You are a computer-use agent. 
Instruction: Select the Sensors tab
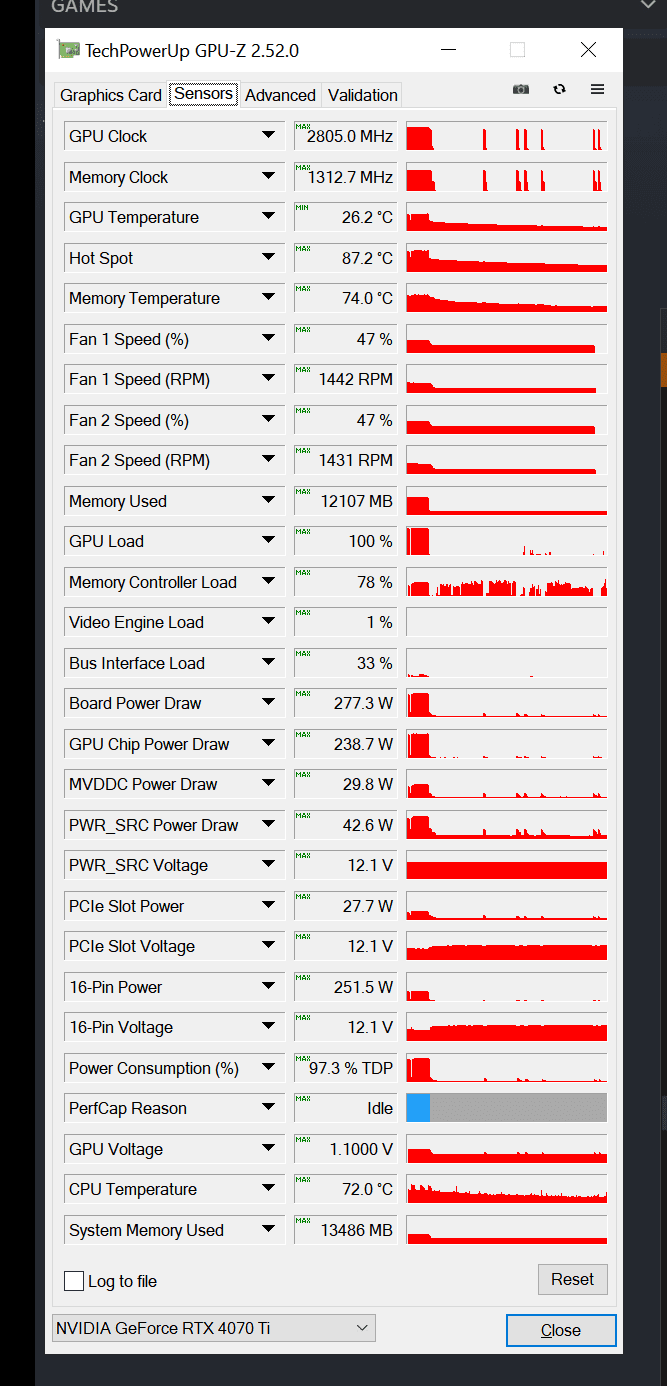point(204,94)
